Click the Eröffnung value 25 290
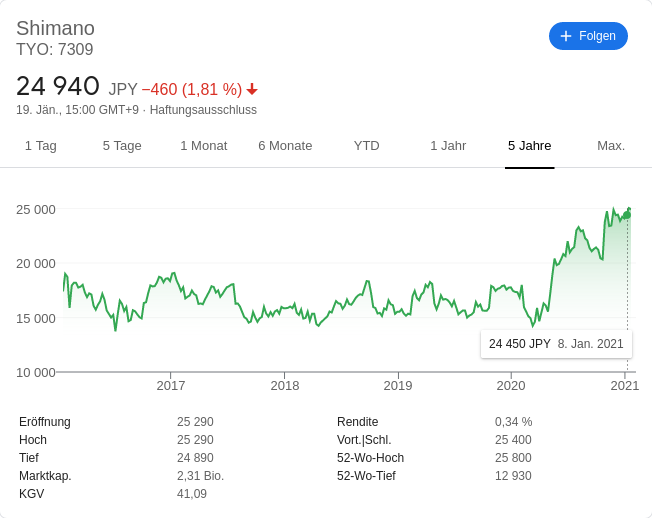This screenshot has width=652, height=518. point(195,422)
